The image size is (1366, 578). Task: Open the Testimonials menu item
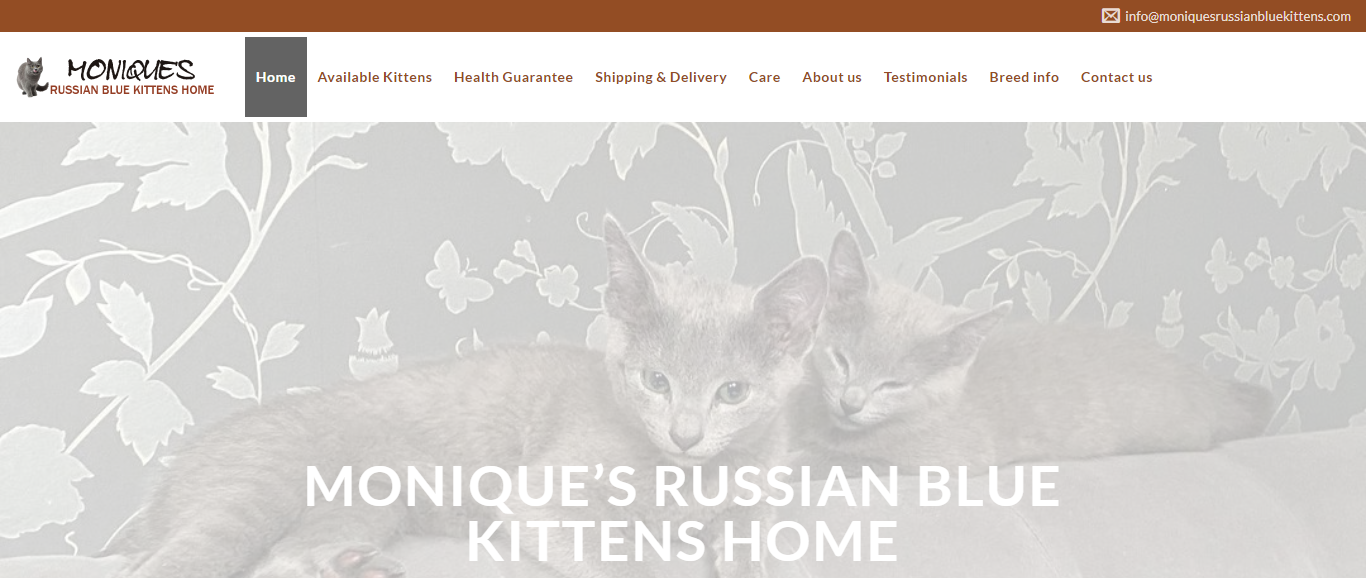[x=925, y=77]
